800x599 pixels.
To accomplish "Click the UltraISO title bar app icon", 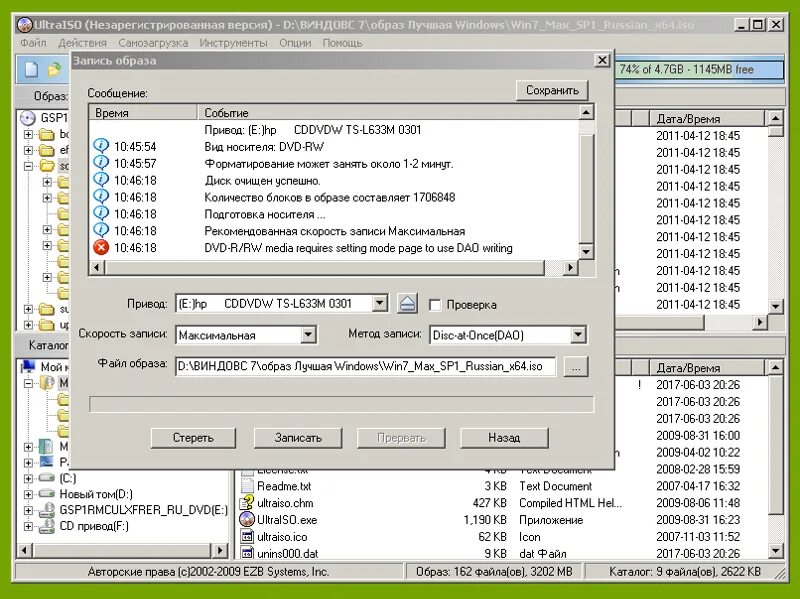I will [x=24, y=24].
